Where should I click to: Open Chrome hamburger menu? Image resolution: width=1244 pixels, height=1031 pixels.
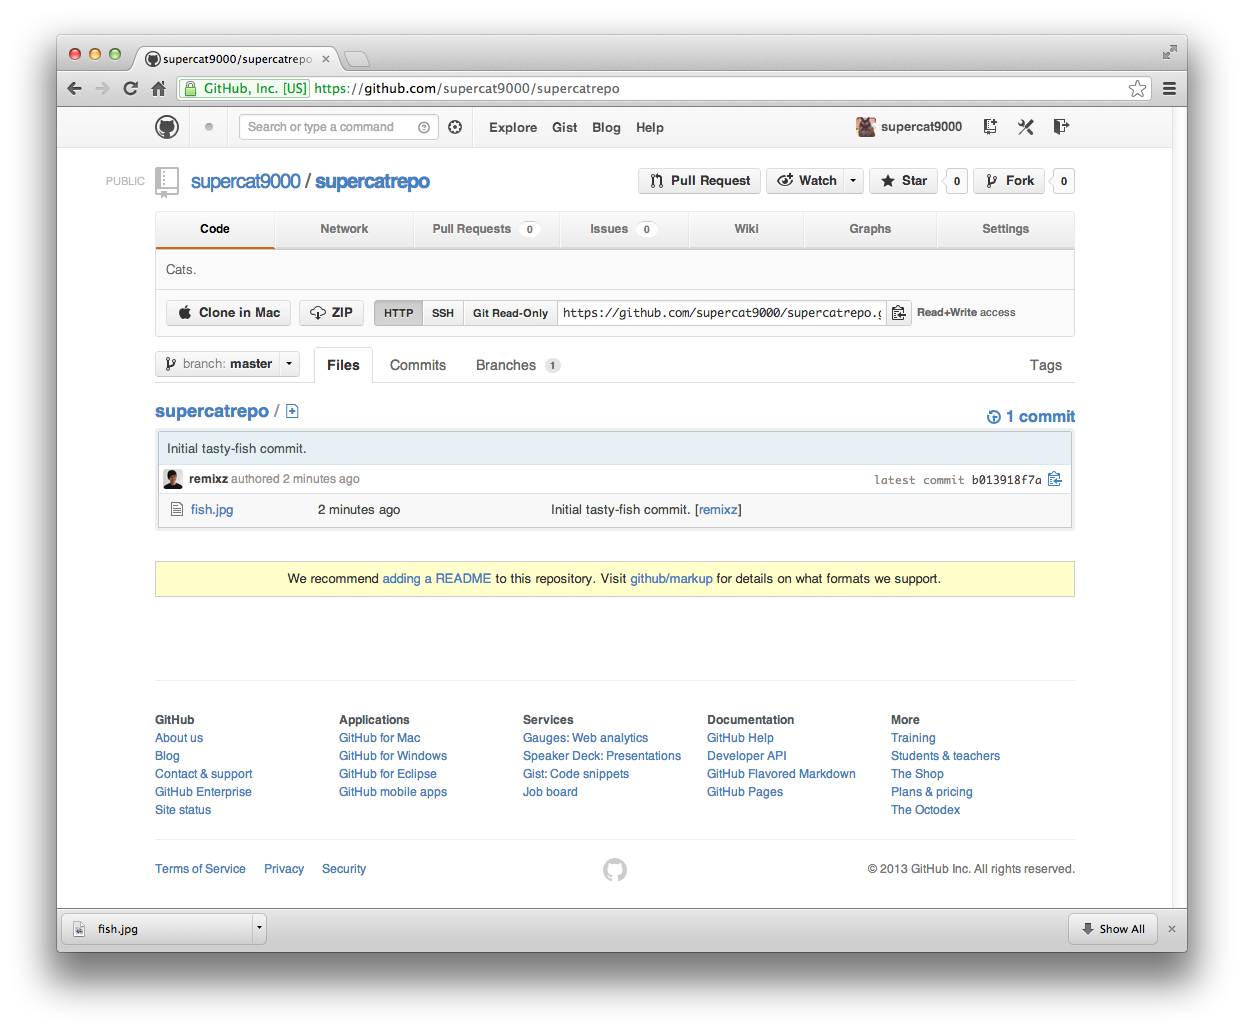coord(1169,88)
